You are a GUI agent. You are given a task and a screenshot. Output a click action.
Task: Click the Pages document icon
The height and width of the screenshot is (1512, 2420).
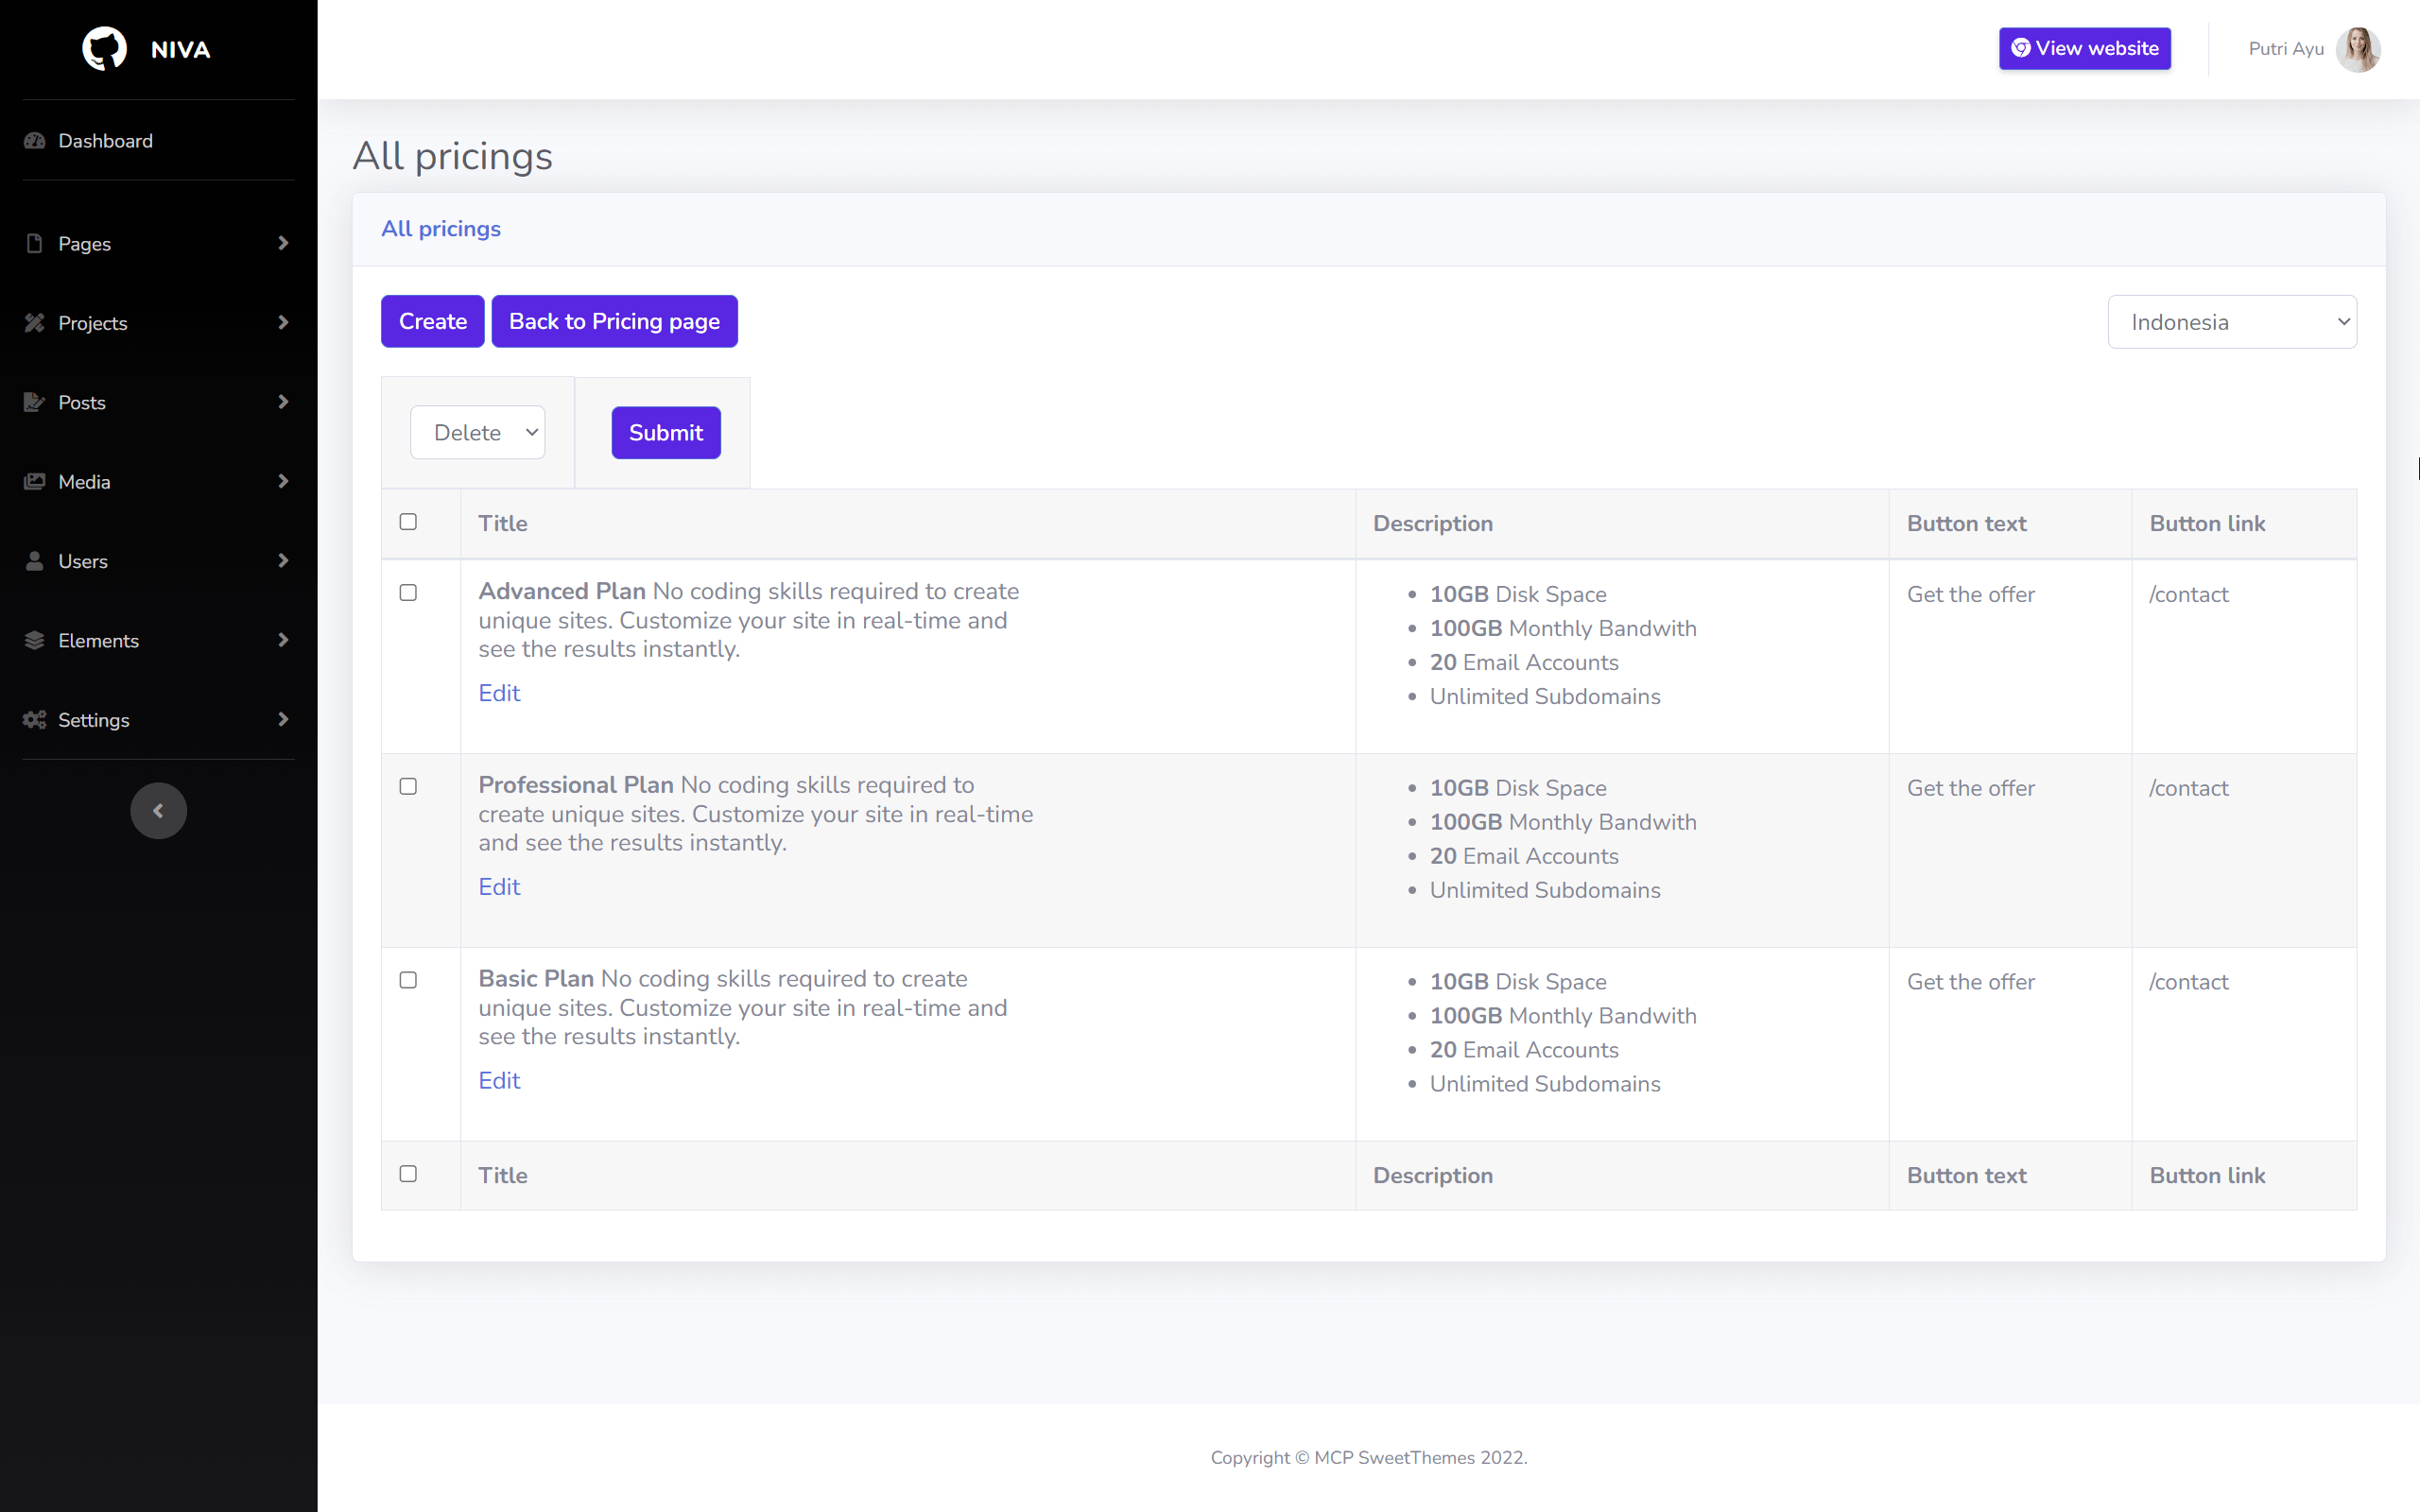point(35,243)
